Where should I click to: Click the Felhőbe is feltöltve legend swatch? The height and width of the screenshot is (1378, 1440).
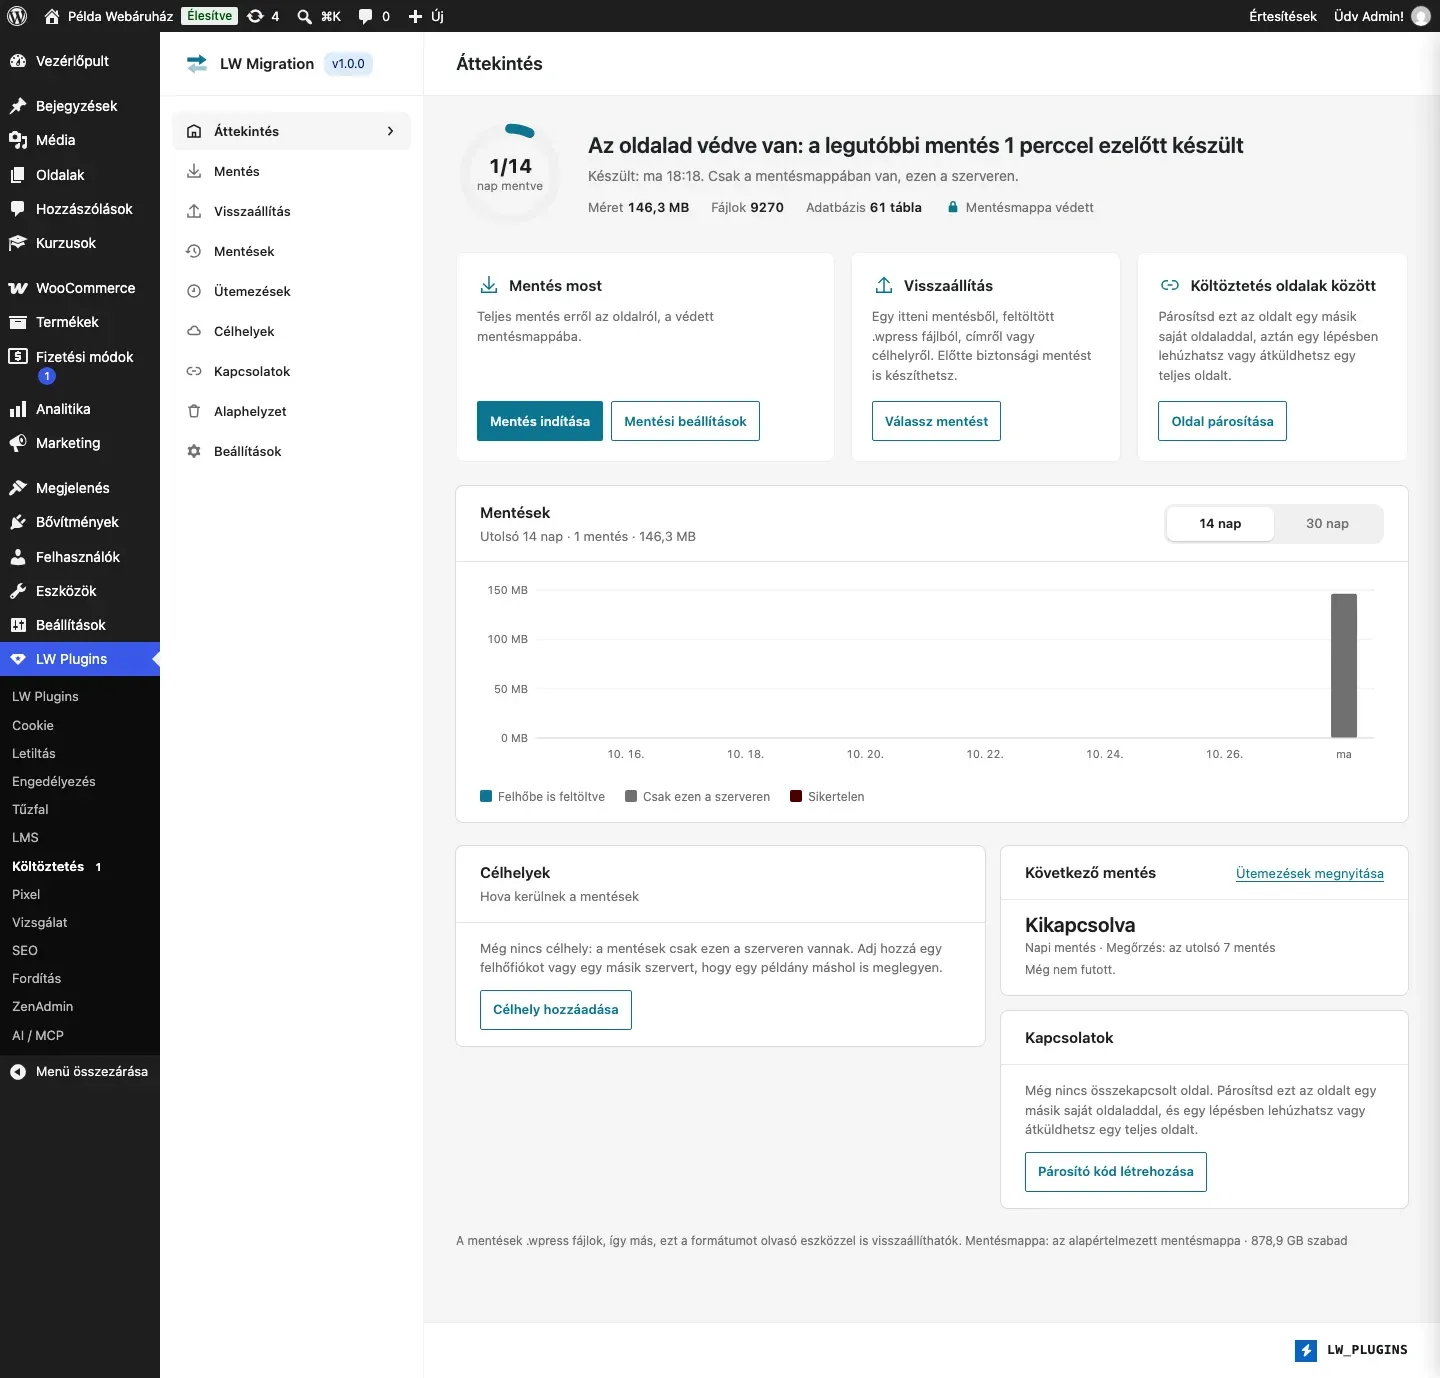tap(486, 797)
